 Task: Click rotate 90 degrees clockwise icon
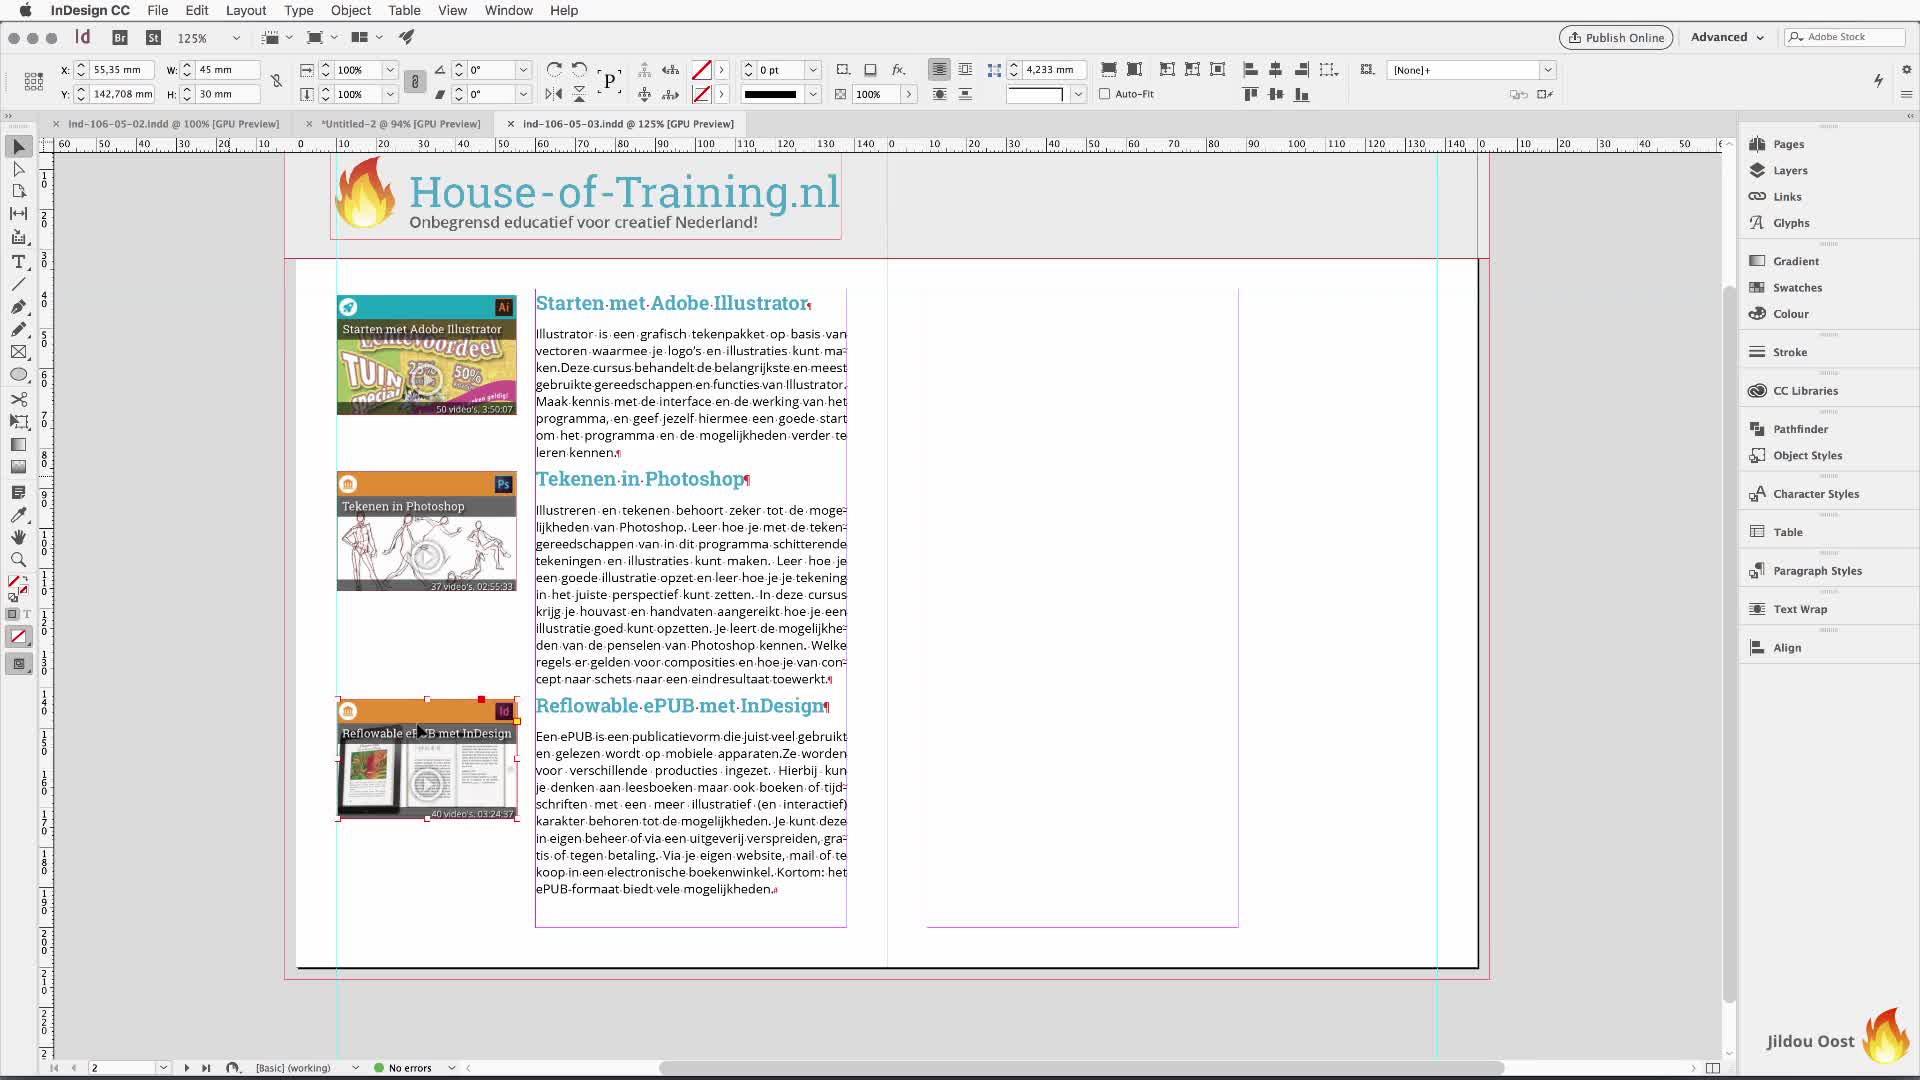point(554,70)
